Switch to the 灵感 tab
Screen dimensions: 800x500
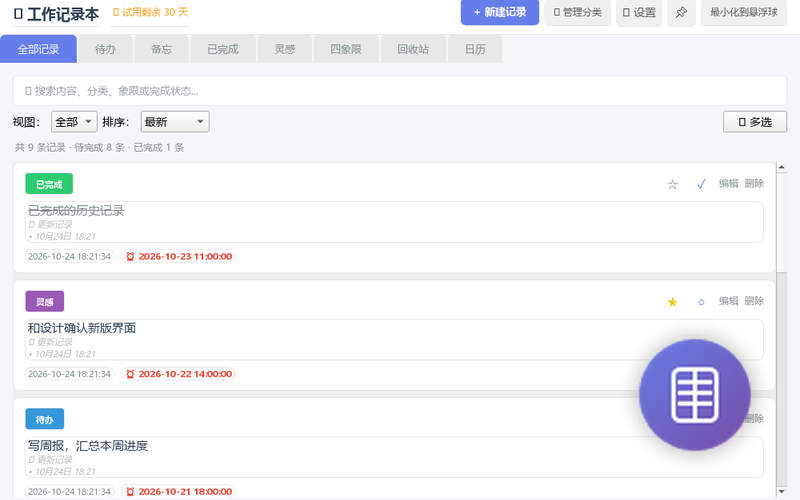pyautogui.click(x=285, y=49)
